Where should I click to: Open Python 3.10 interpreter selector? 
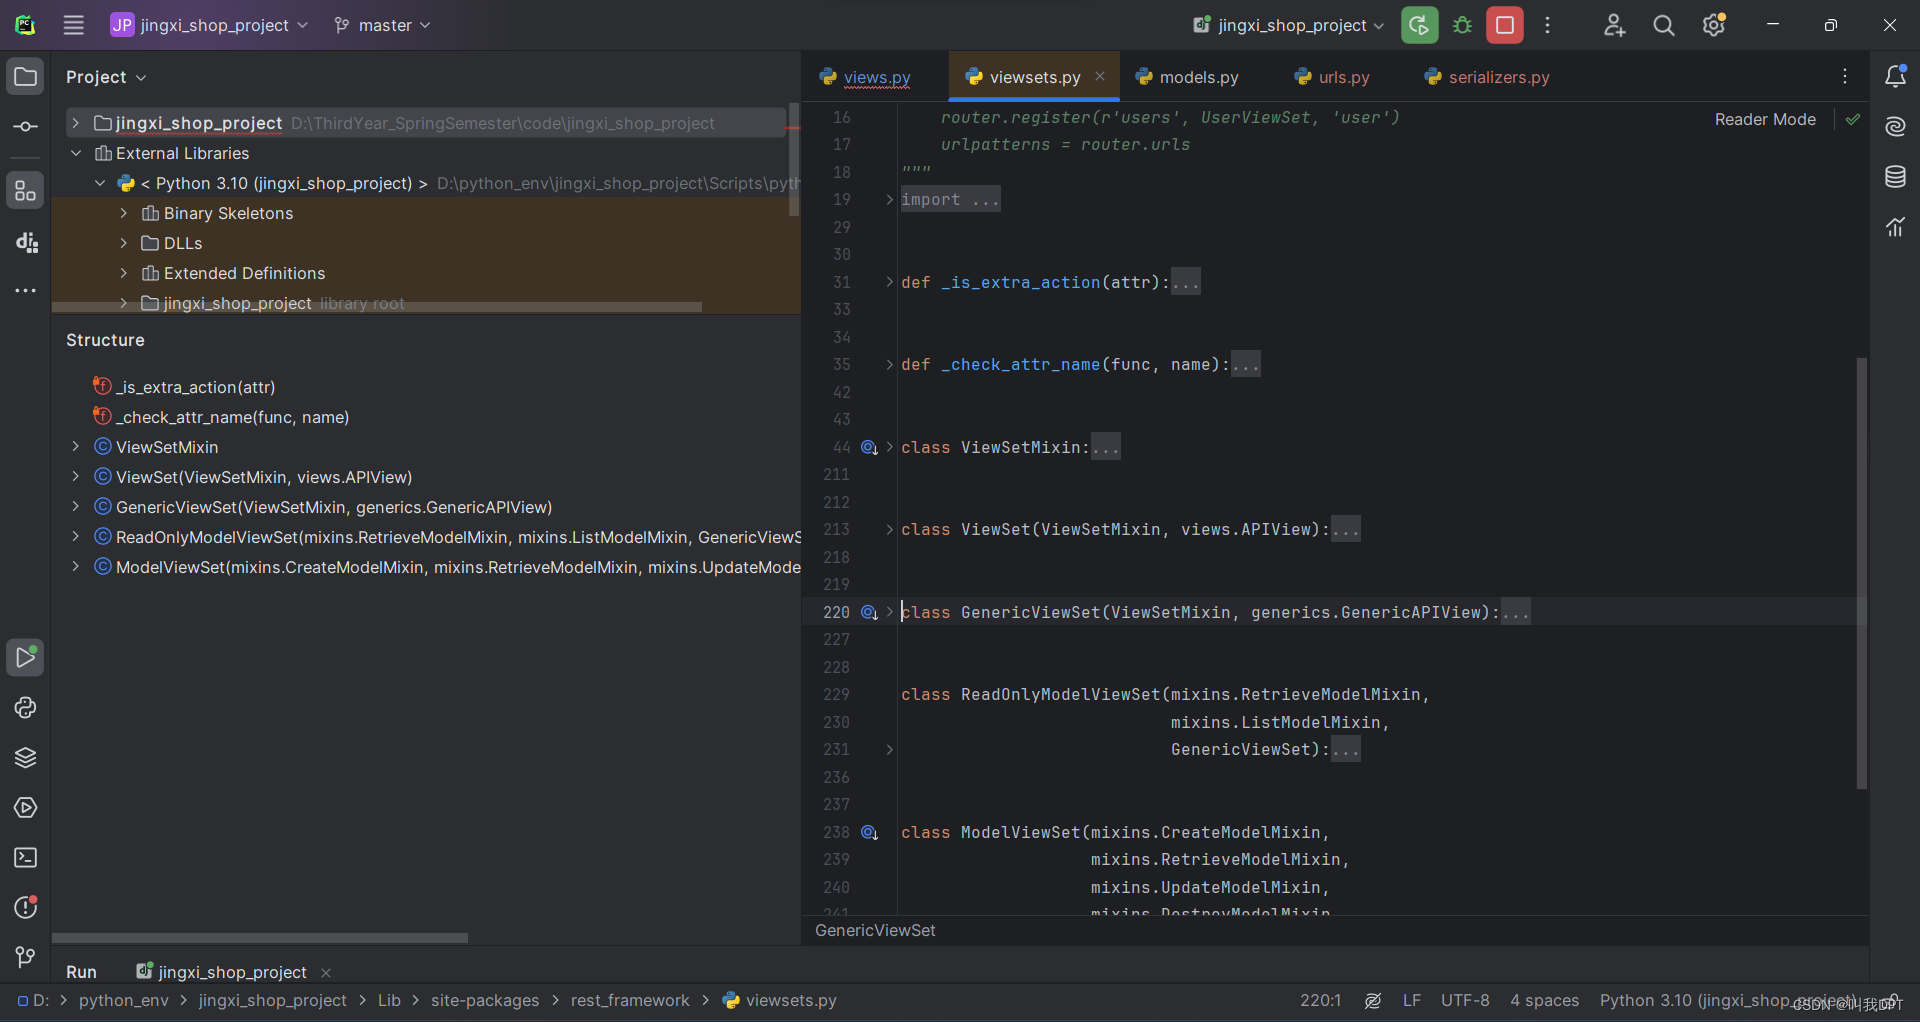(1728, 1000)
